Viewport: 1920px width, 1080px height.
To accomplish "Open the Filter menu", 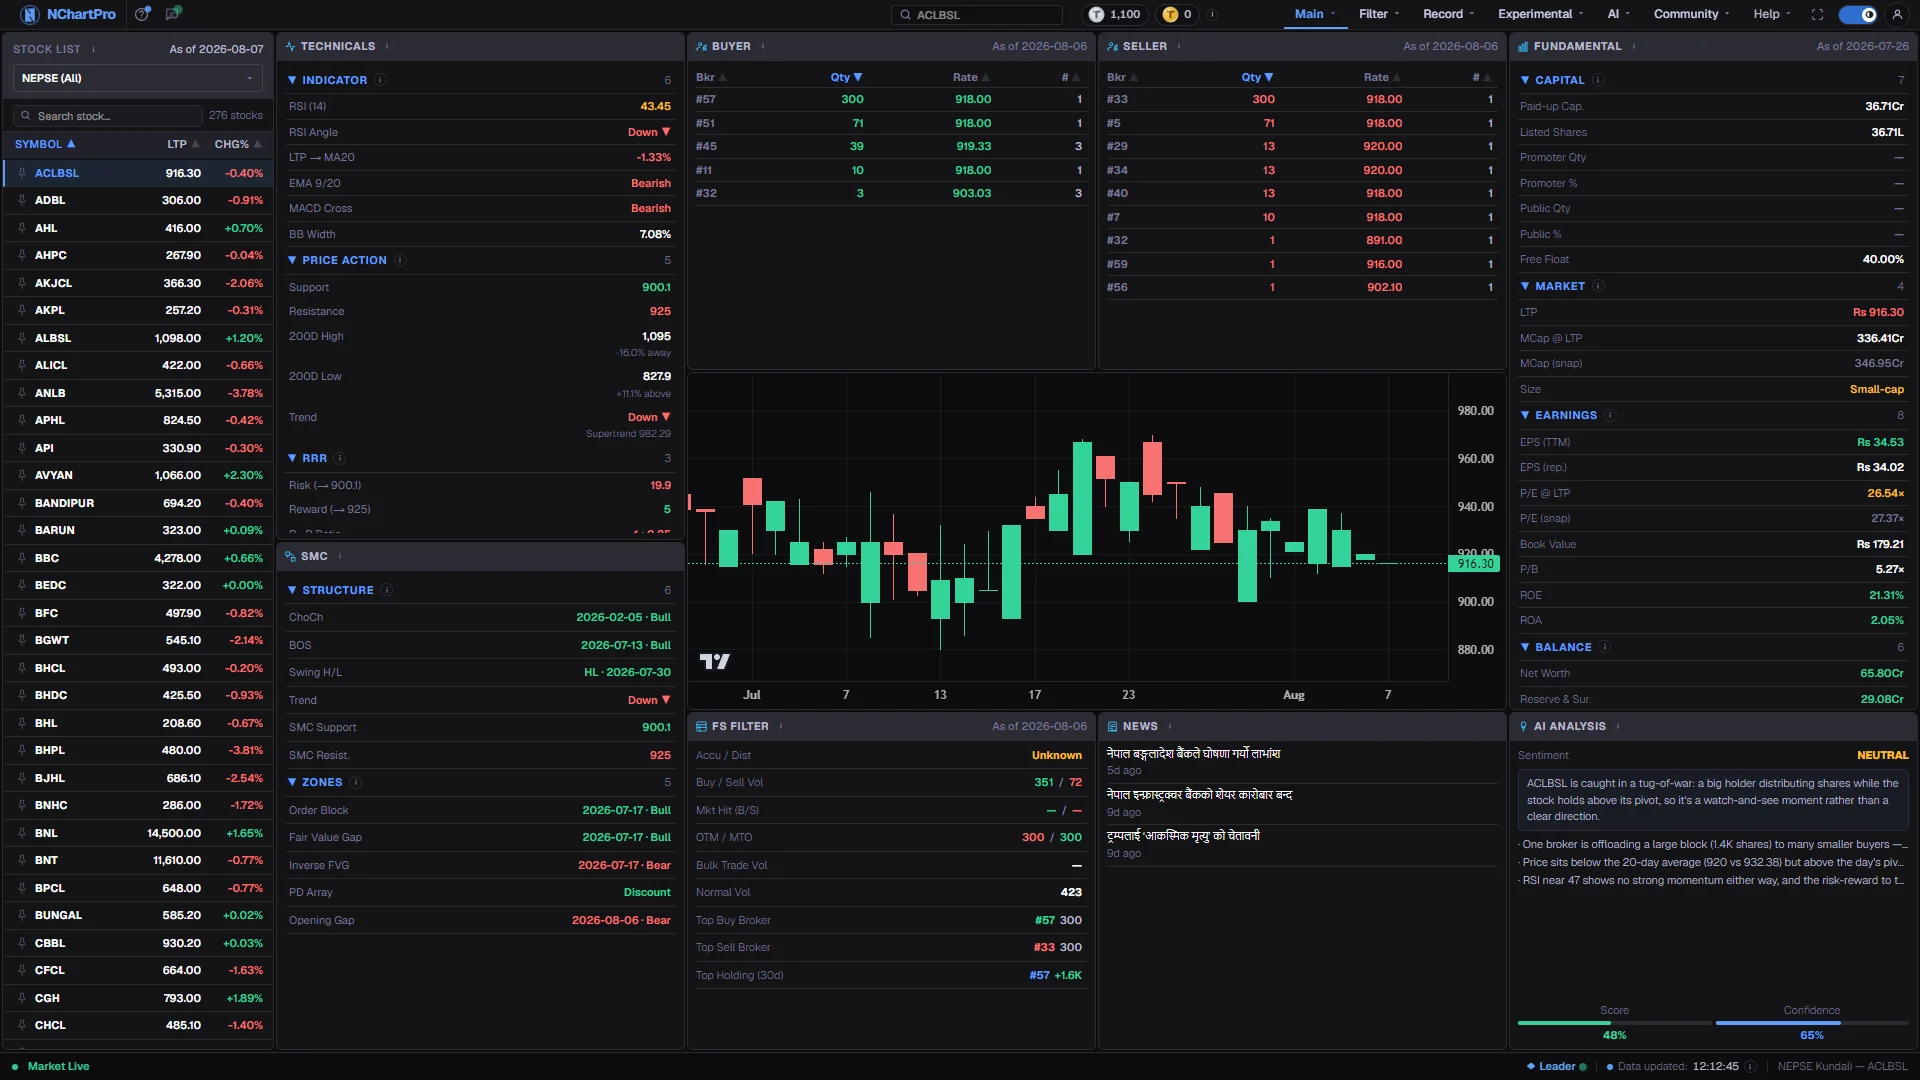I will (1378, 14).
